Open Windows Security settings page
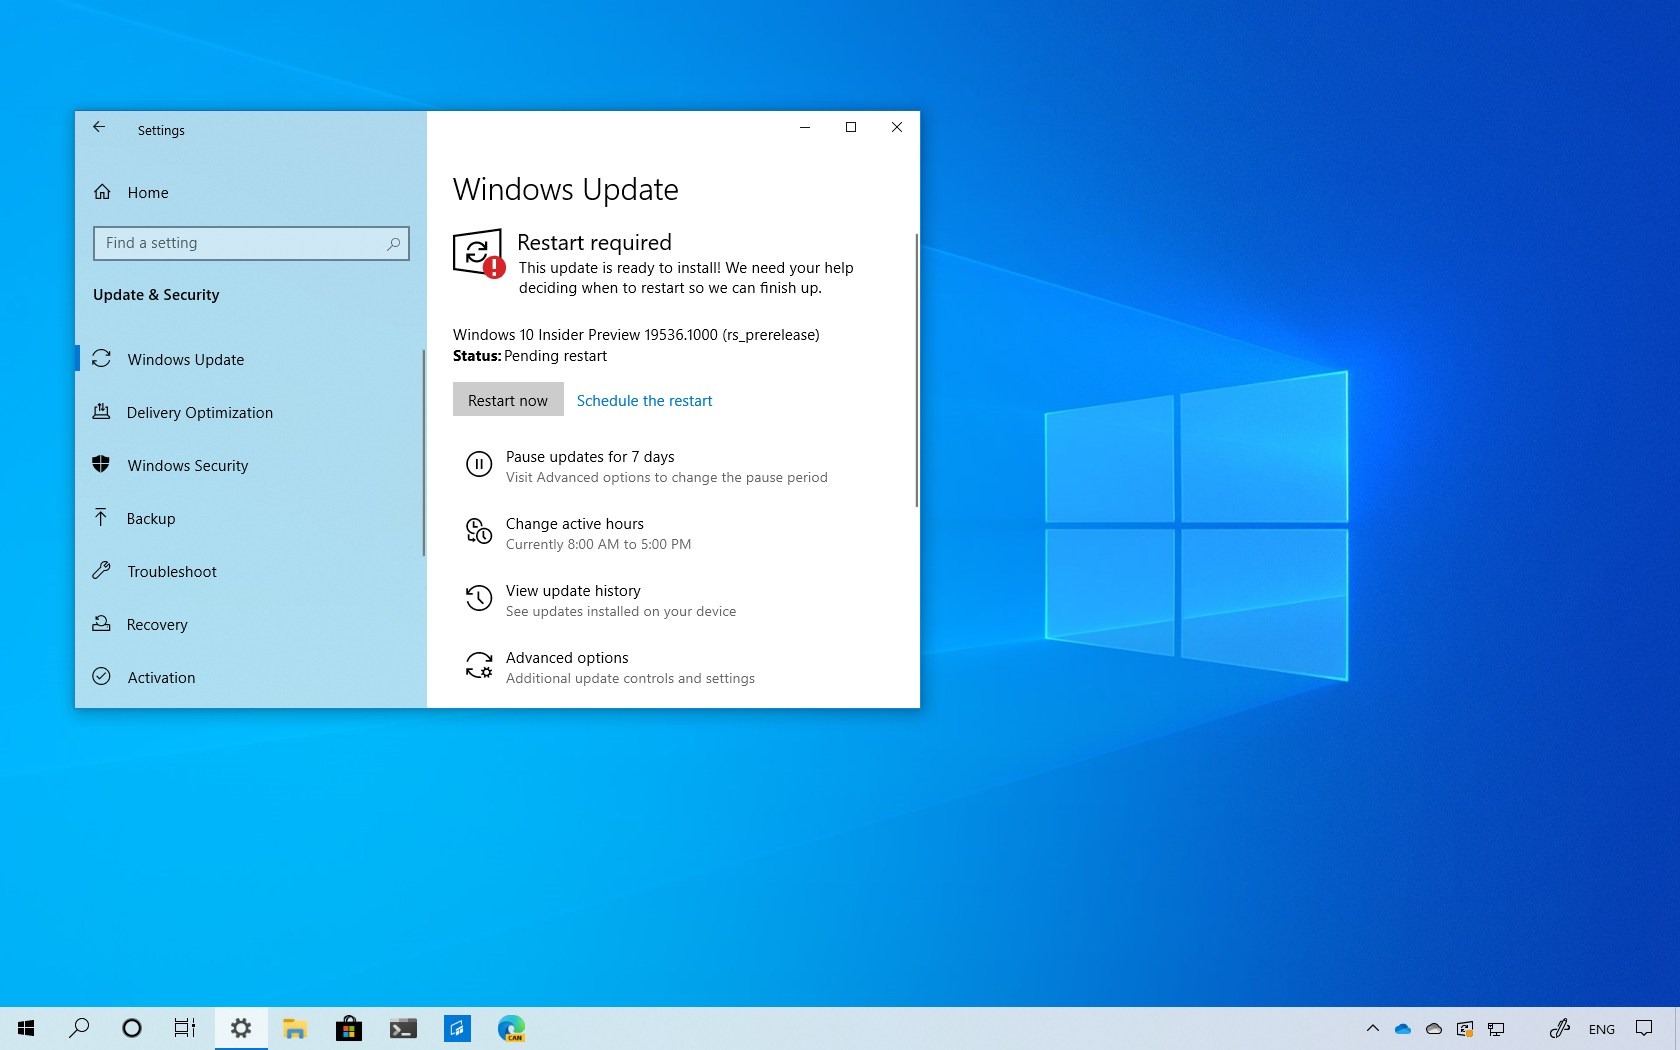The width and height of the screenshot is (1680, 1050). [x=187, y=465]
